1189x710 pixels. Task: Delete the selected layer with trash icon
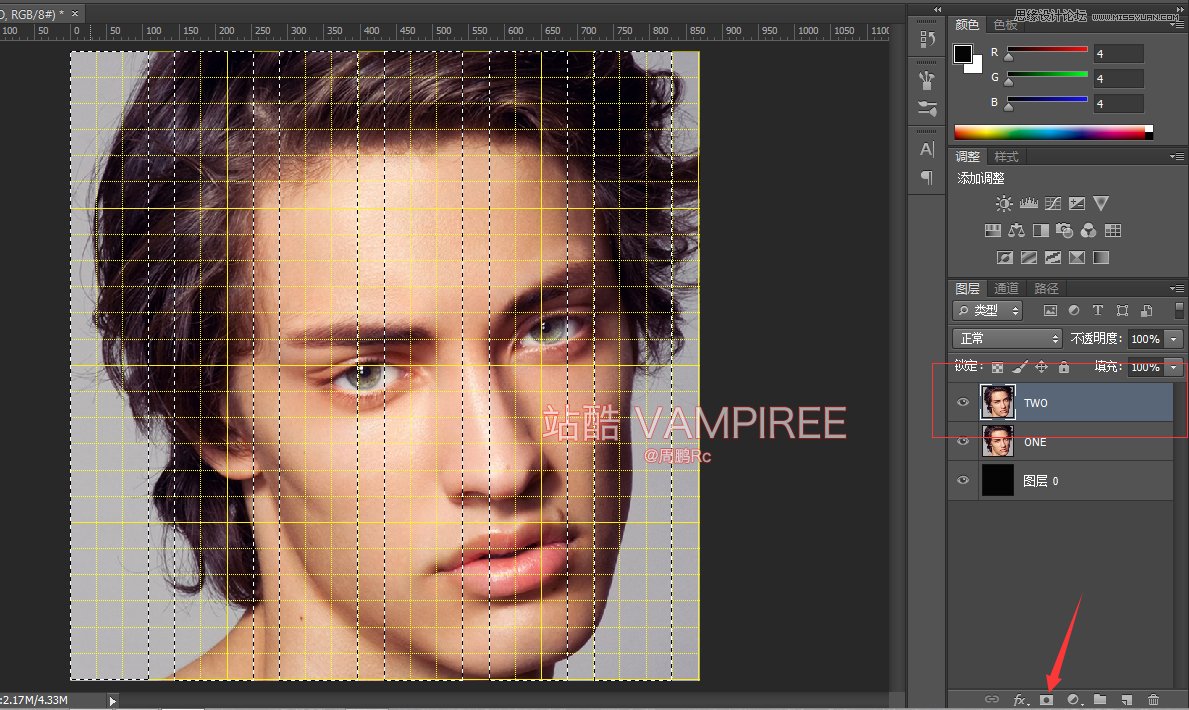click(x=1153, y=699)
